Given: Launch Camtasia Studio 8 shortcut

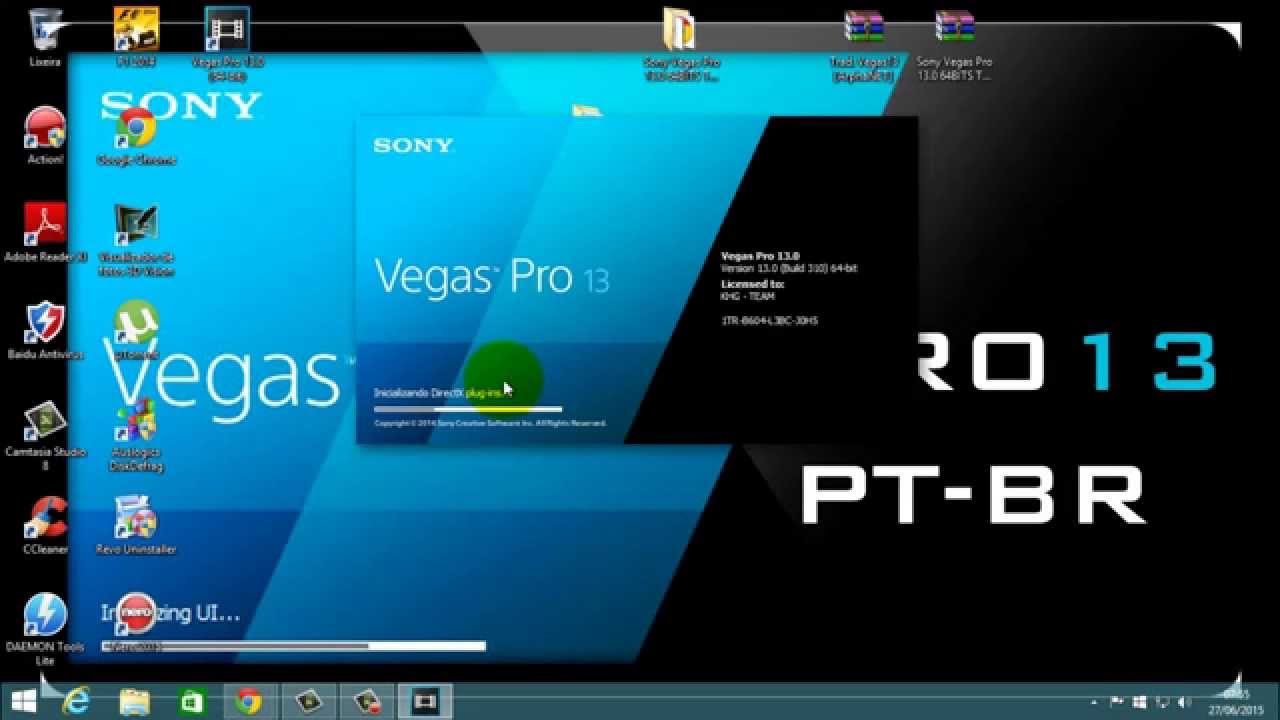Looking at the screenshot, I should click(x=45, y=433).
